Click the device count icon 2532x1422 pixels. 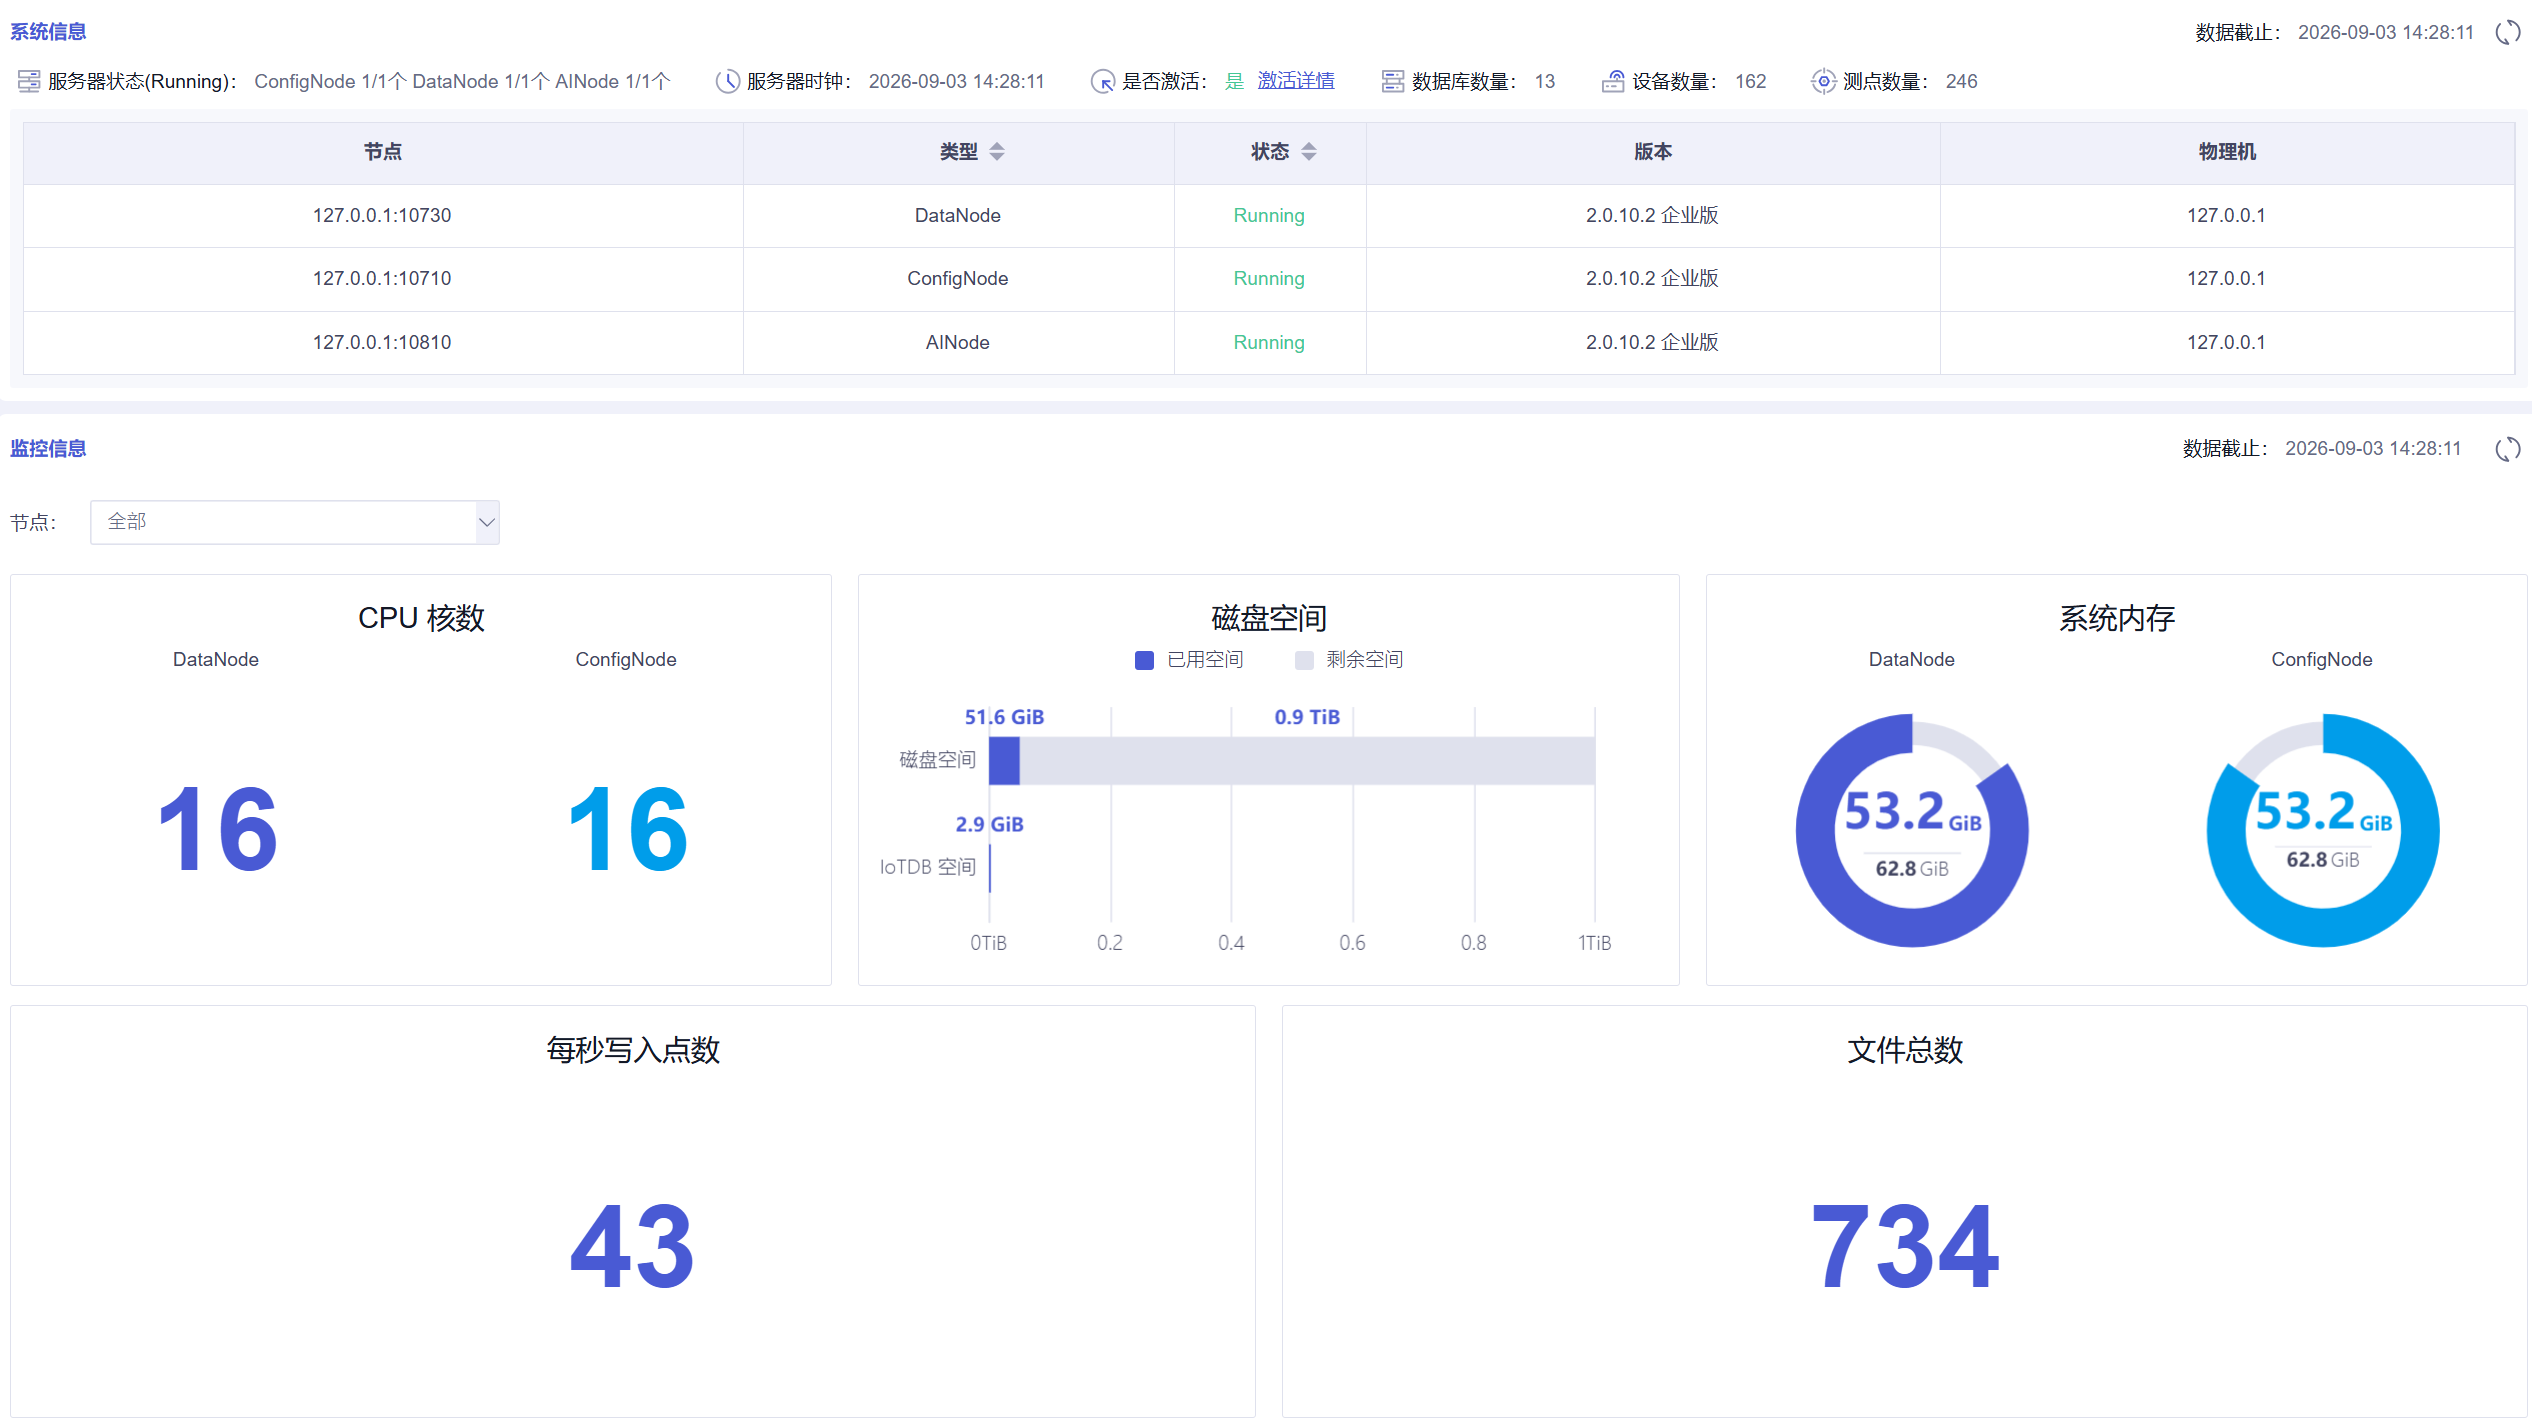(1613, 81)
